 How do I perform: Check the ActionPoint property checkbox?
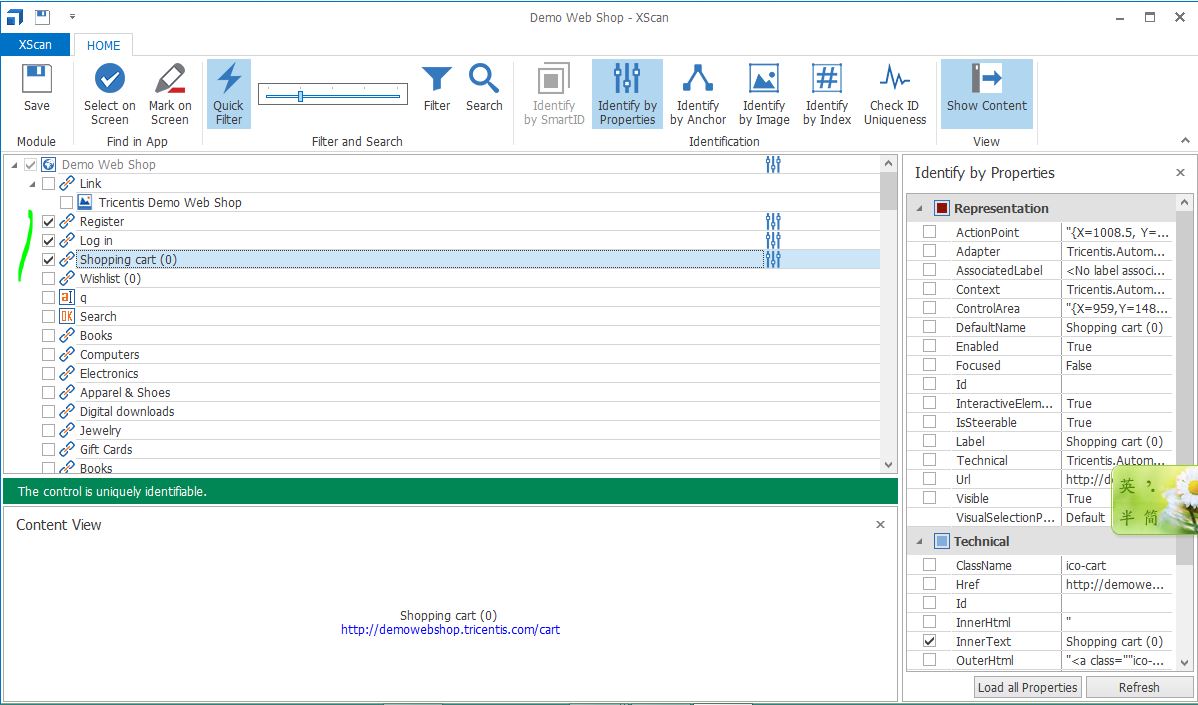[929, 231]
